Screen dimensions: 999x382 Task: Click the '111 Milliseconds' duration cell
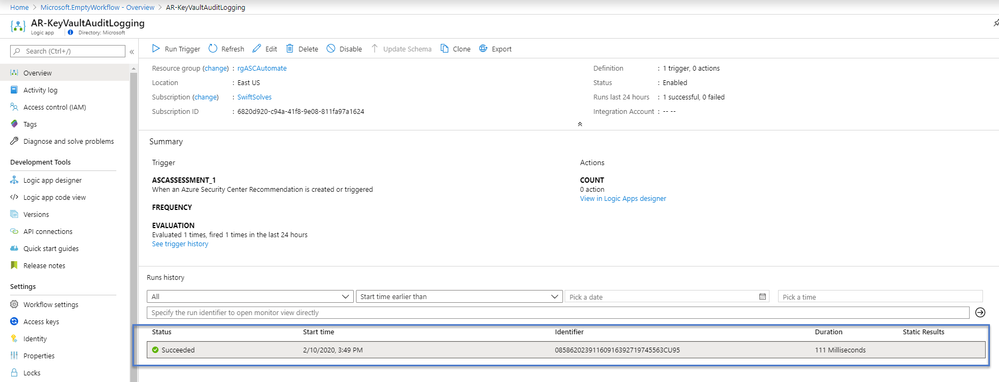pyautogui.click(x=840, y=350)
